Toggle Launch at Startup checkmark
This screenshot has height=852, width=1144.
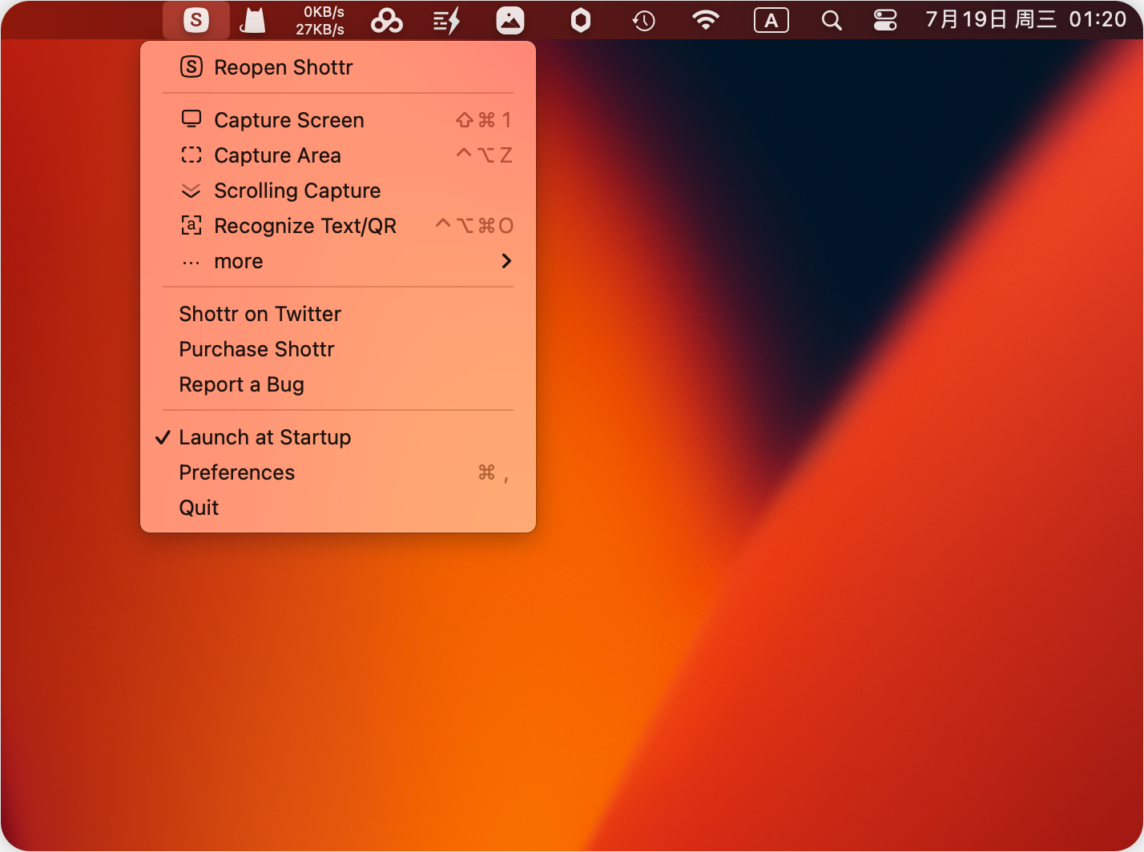pos(338,437)
